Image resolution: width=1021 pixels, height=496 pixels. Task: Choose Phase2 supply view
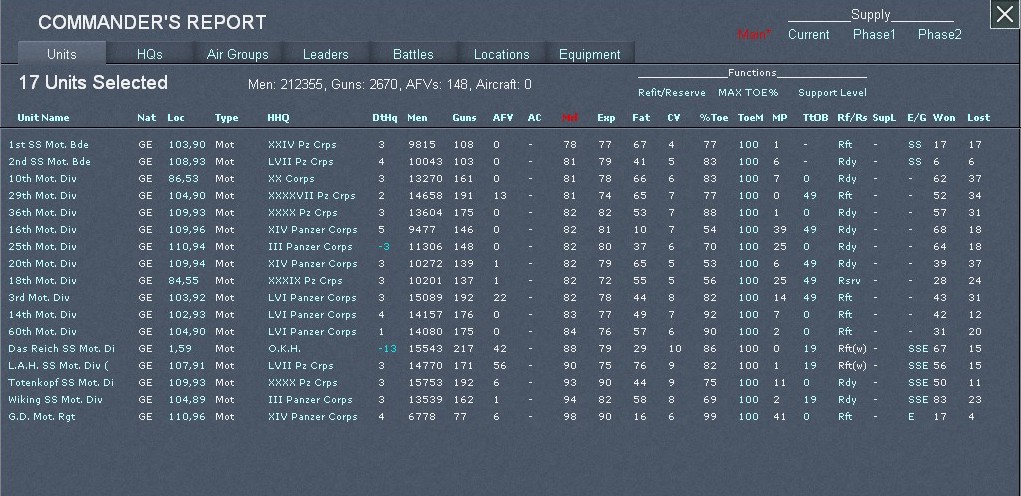point(939,35)
